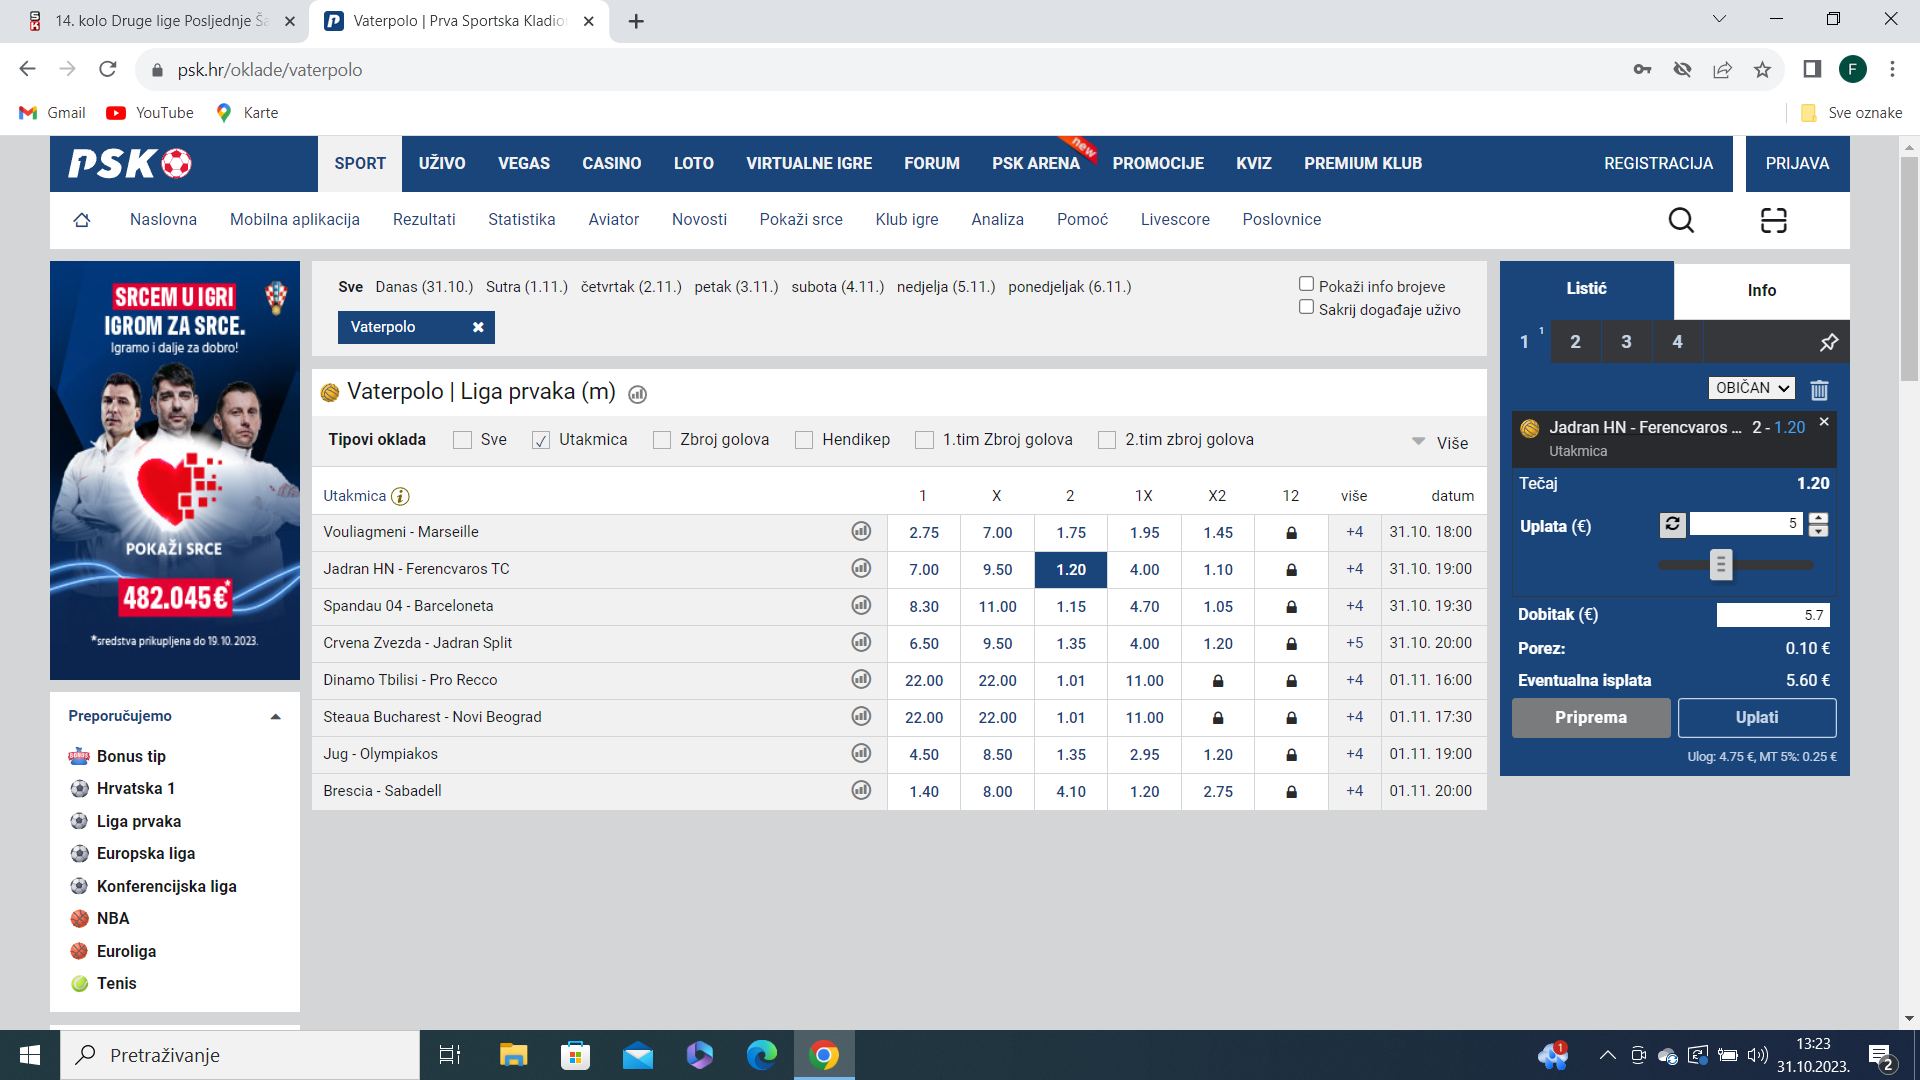Open the search magnifier icon
The image size is (1920, 1080).
[x=1681, y=220]
